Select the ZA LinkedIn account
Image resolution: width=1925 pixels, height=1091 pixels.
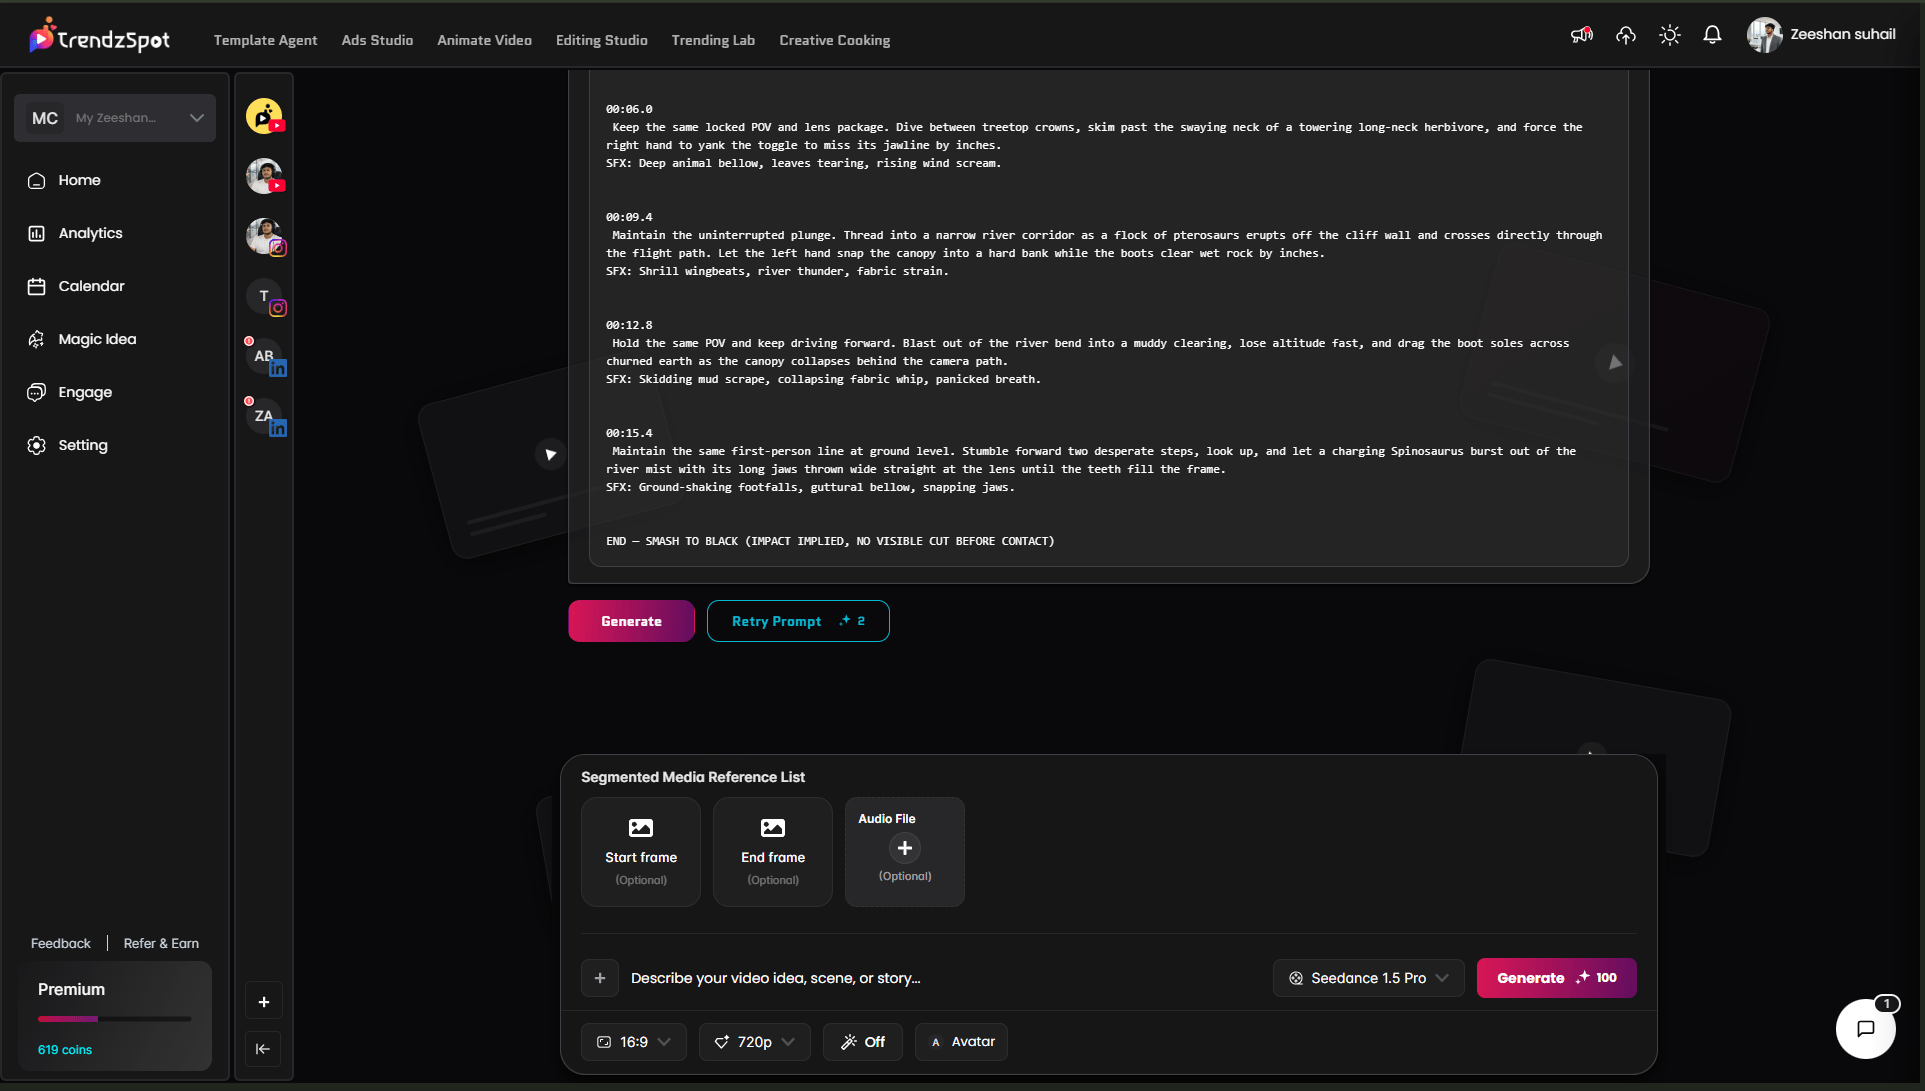tap(265, 417)
